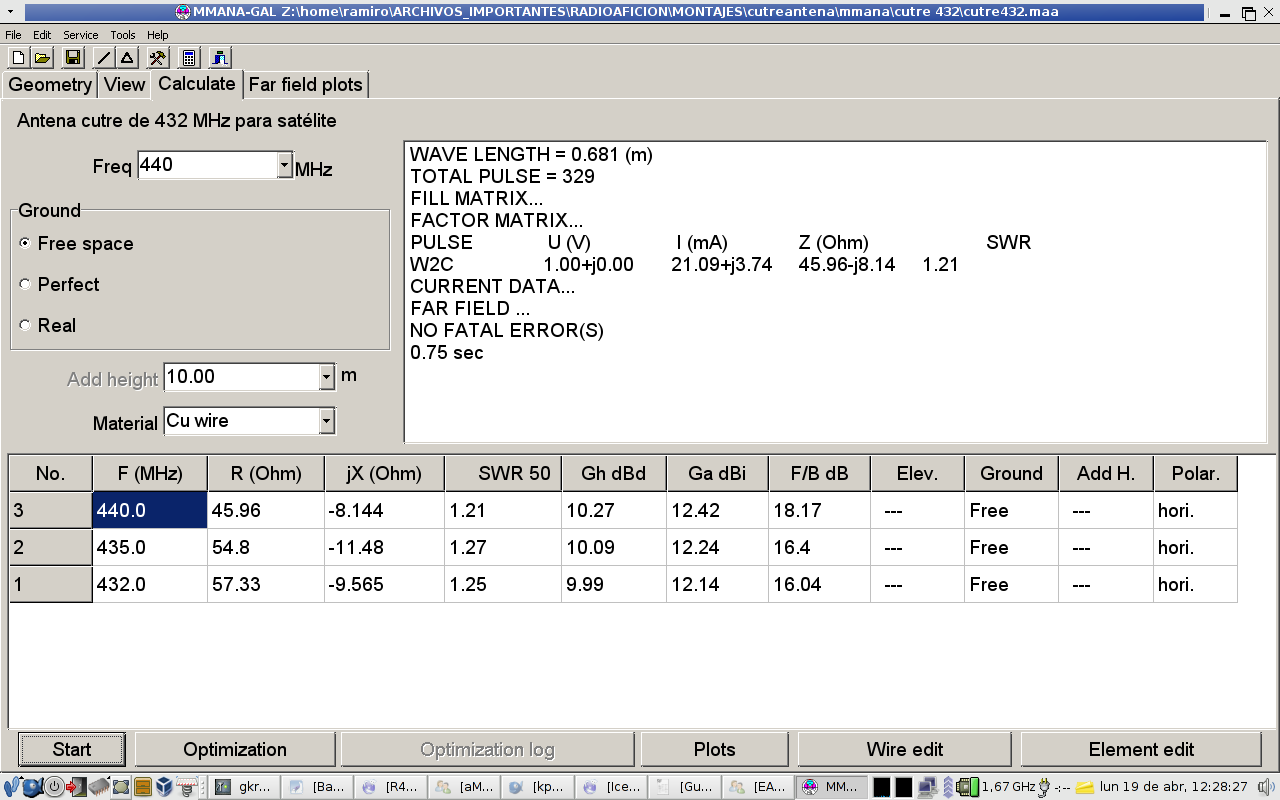Open the Wire edit dialog button
The image size is (1280, 800).
904,749
